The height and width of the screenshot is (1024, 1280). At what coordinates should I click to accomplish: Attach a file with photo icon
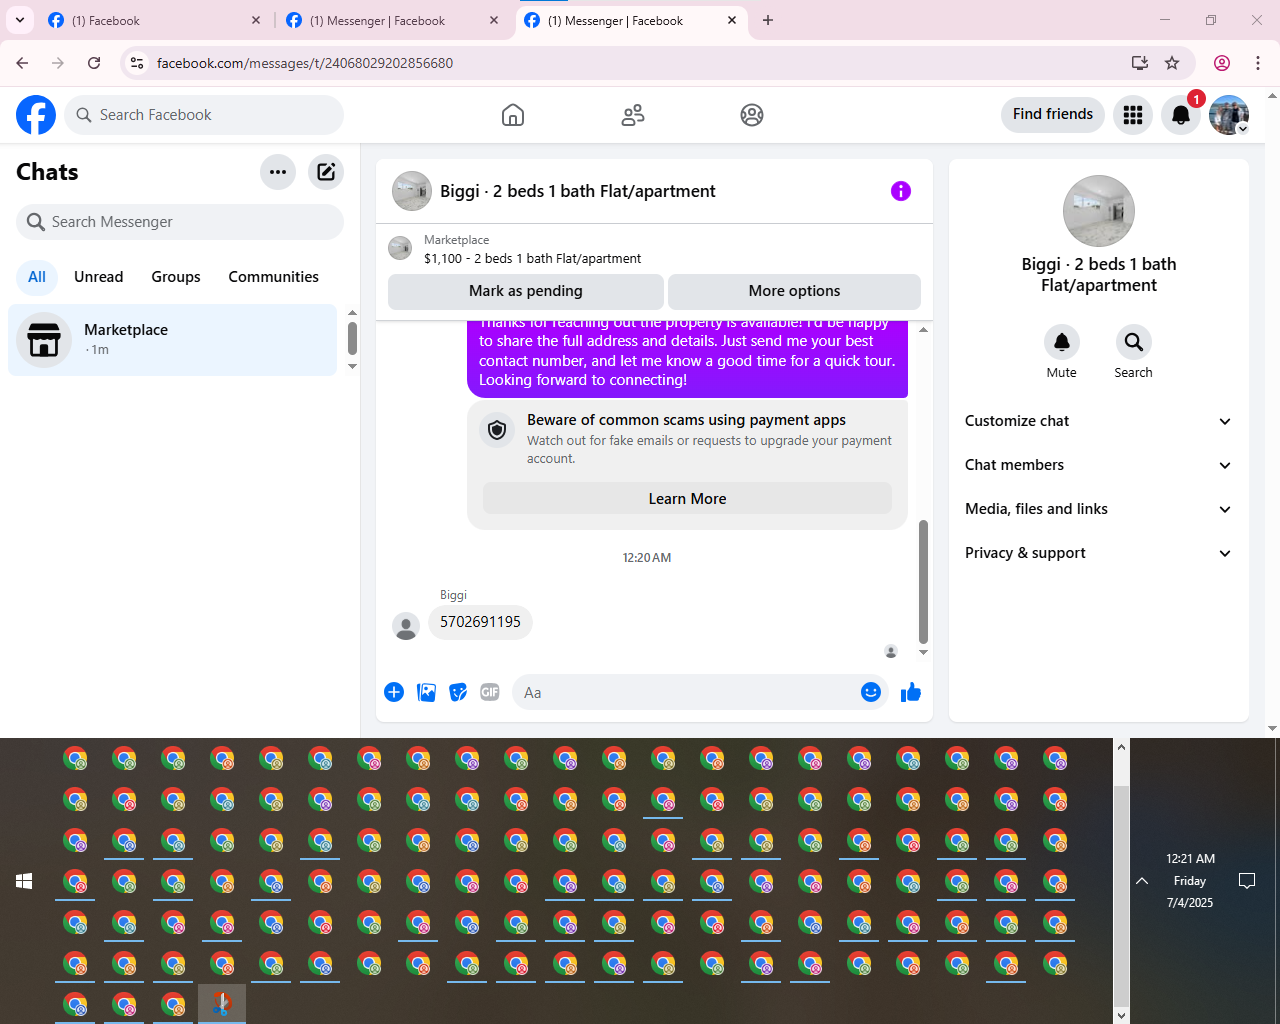click(x=426, y=692)
